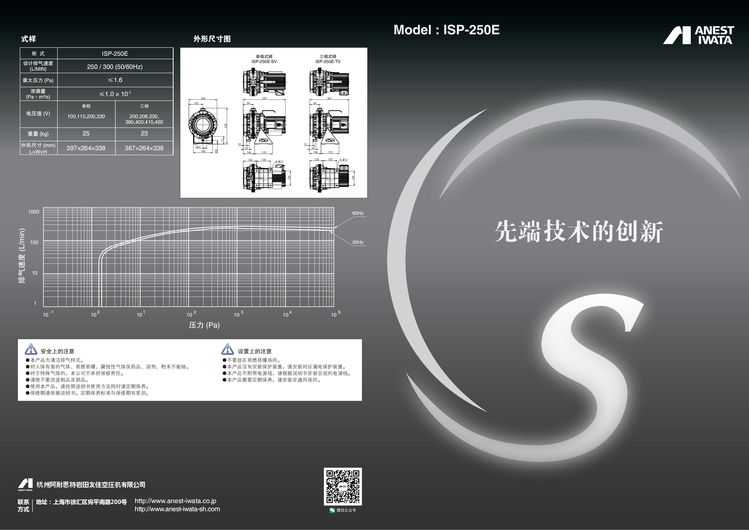Click the ISP-250E-TV three-phase drawing label
Screen dimensions: 749x530
click(327, 62)
